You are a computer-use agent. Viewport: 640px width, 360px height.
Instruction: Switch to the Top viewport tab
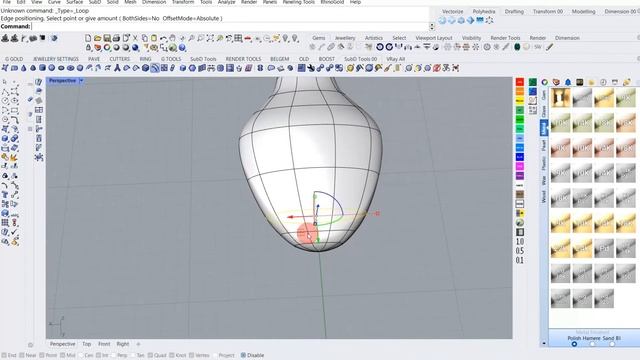87,344
